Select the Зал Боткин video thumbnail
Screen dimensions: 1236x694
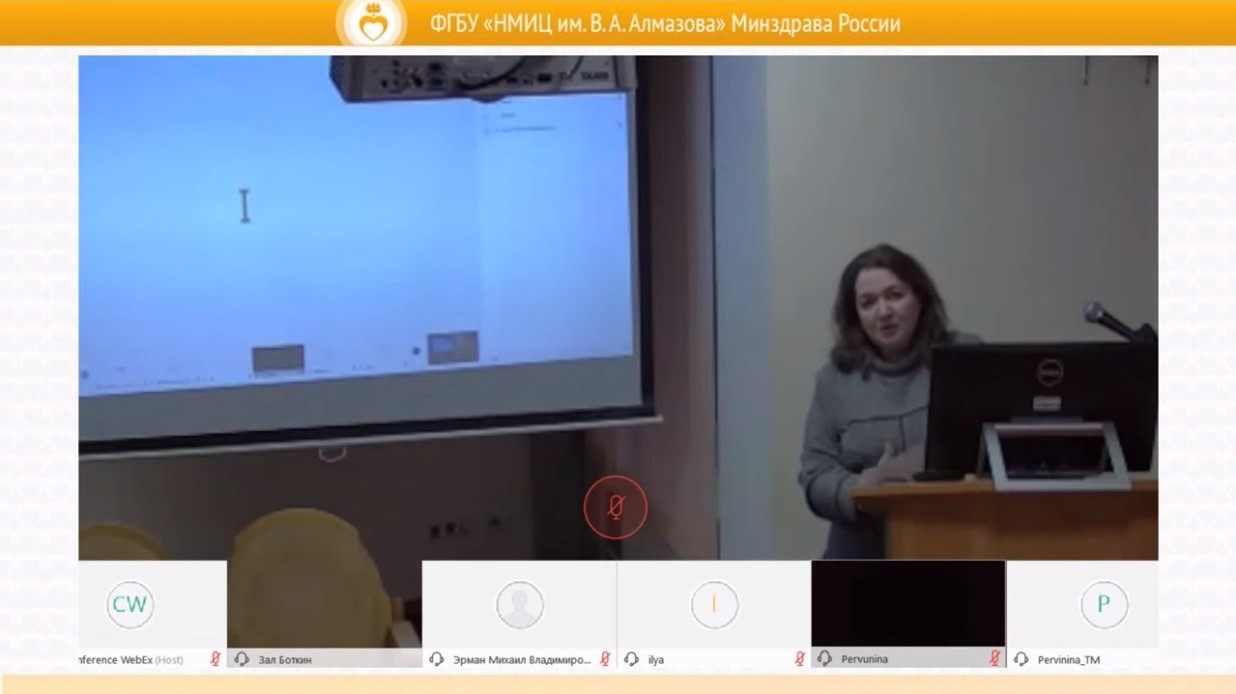point(324,604)
